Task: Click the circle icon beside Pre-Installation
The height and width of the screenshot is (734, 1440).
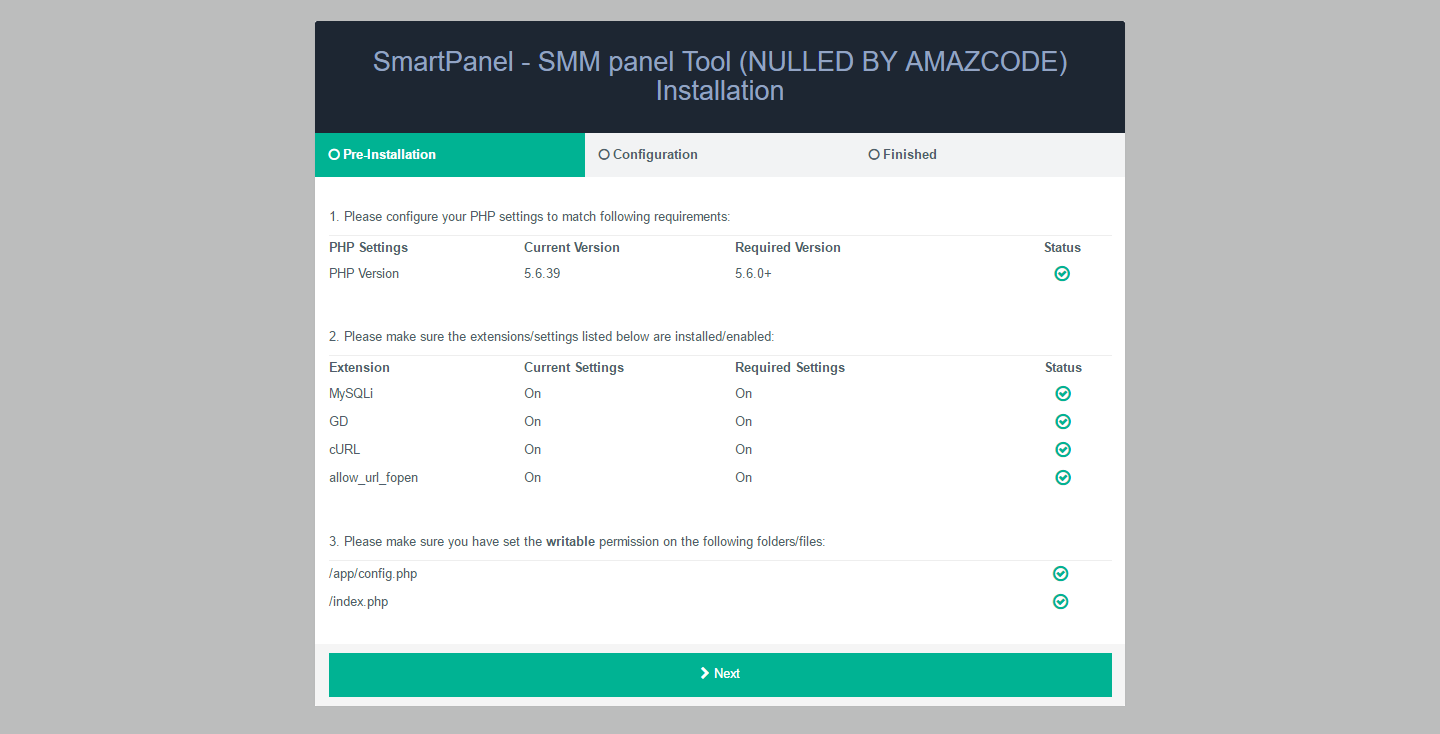Action: tap(334, 155)
